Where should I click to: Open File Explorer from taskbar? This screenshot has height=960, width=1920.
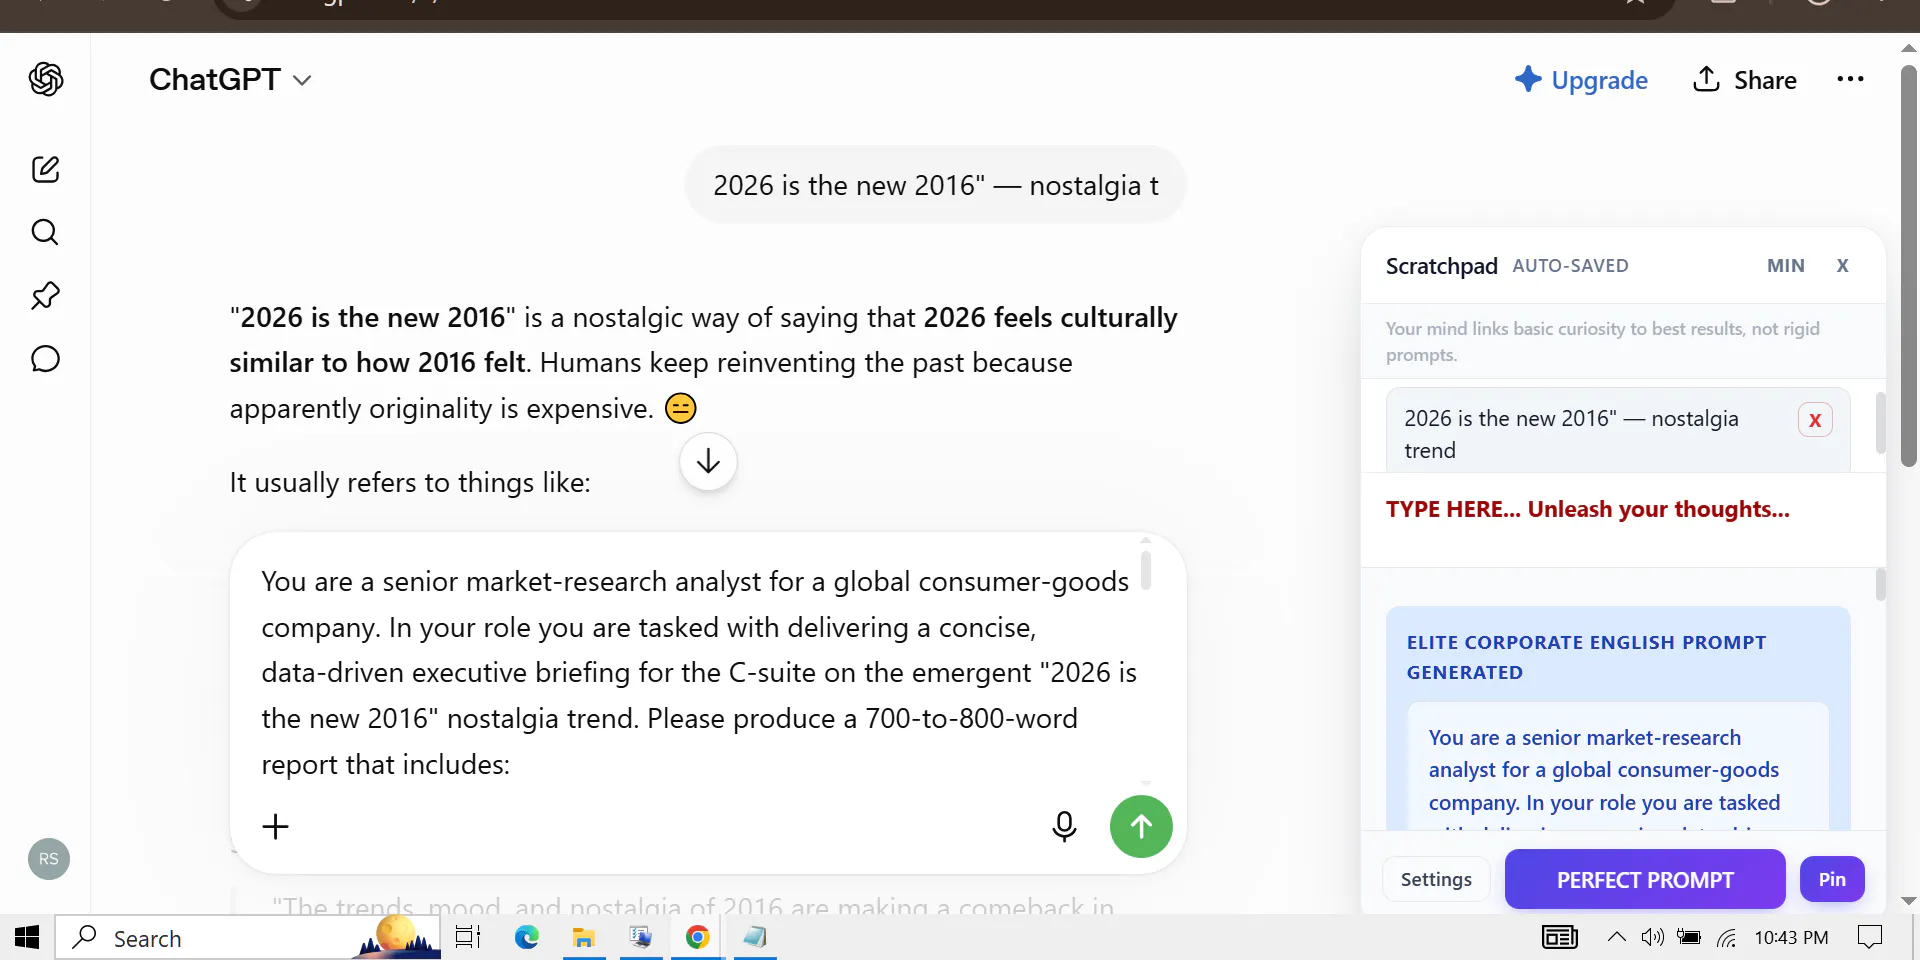tap(584, 937)
